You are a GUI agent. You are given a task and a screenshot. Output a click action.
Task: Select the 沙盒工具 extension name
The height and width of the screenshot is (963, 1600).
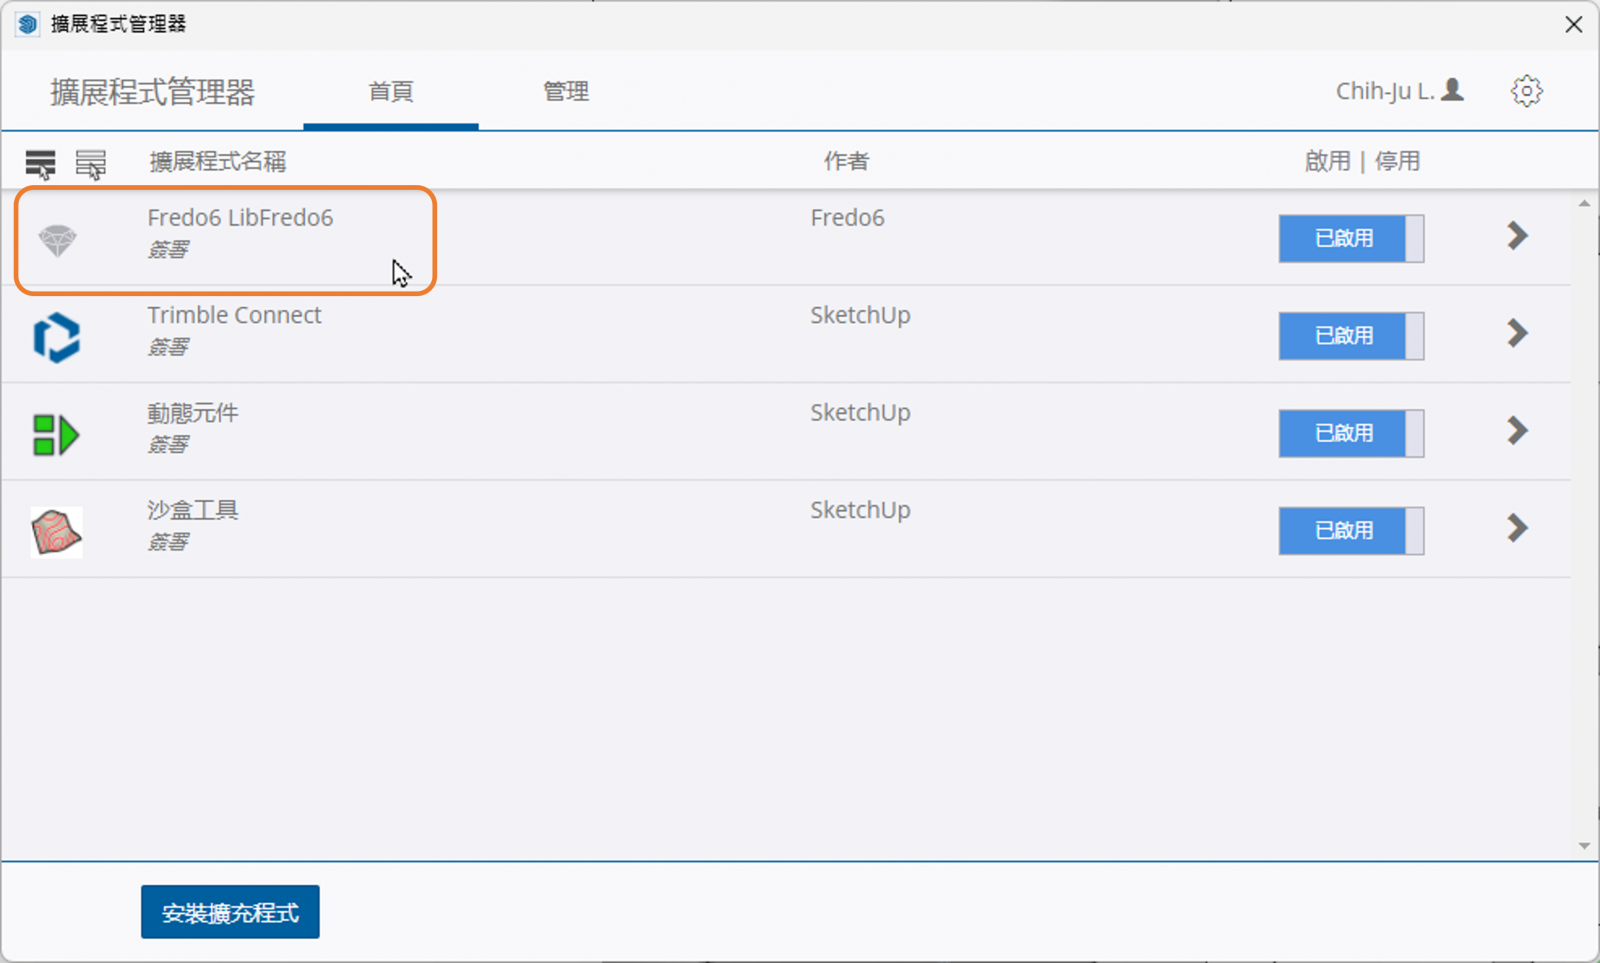tap(193, 510)
